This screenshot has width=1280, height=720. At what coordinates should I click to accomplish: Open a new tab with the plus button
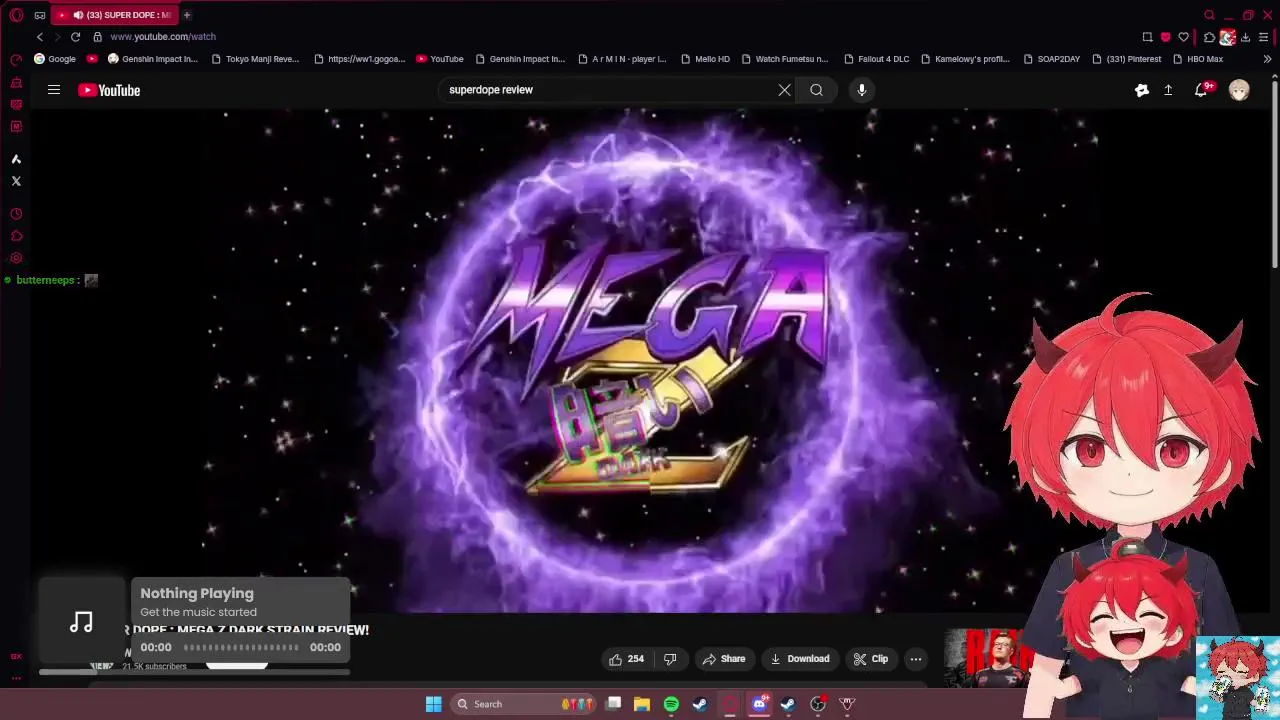click(186, 15)
